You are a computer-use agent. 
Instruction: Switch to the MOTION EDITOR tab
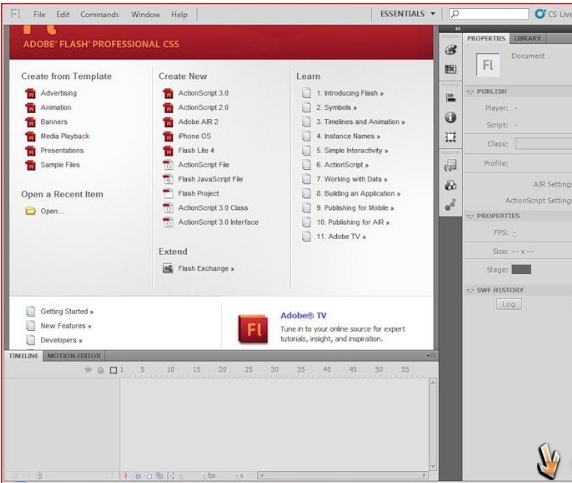(x=74, y=355)
